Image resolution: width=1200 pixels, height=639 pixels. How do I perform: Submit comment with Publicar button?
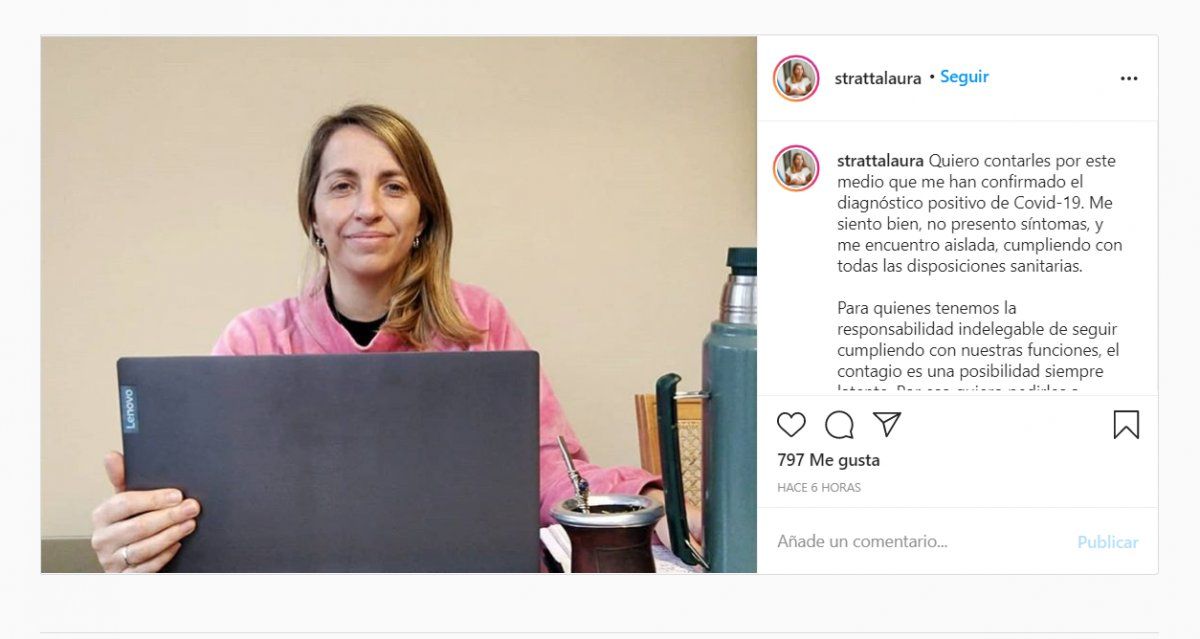click(1108, 542)
